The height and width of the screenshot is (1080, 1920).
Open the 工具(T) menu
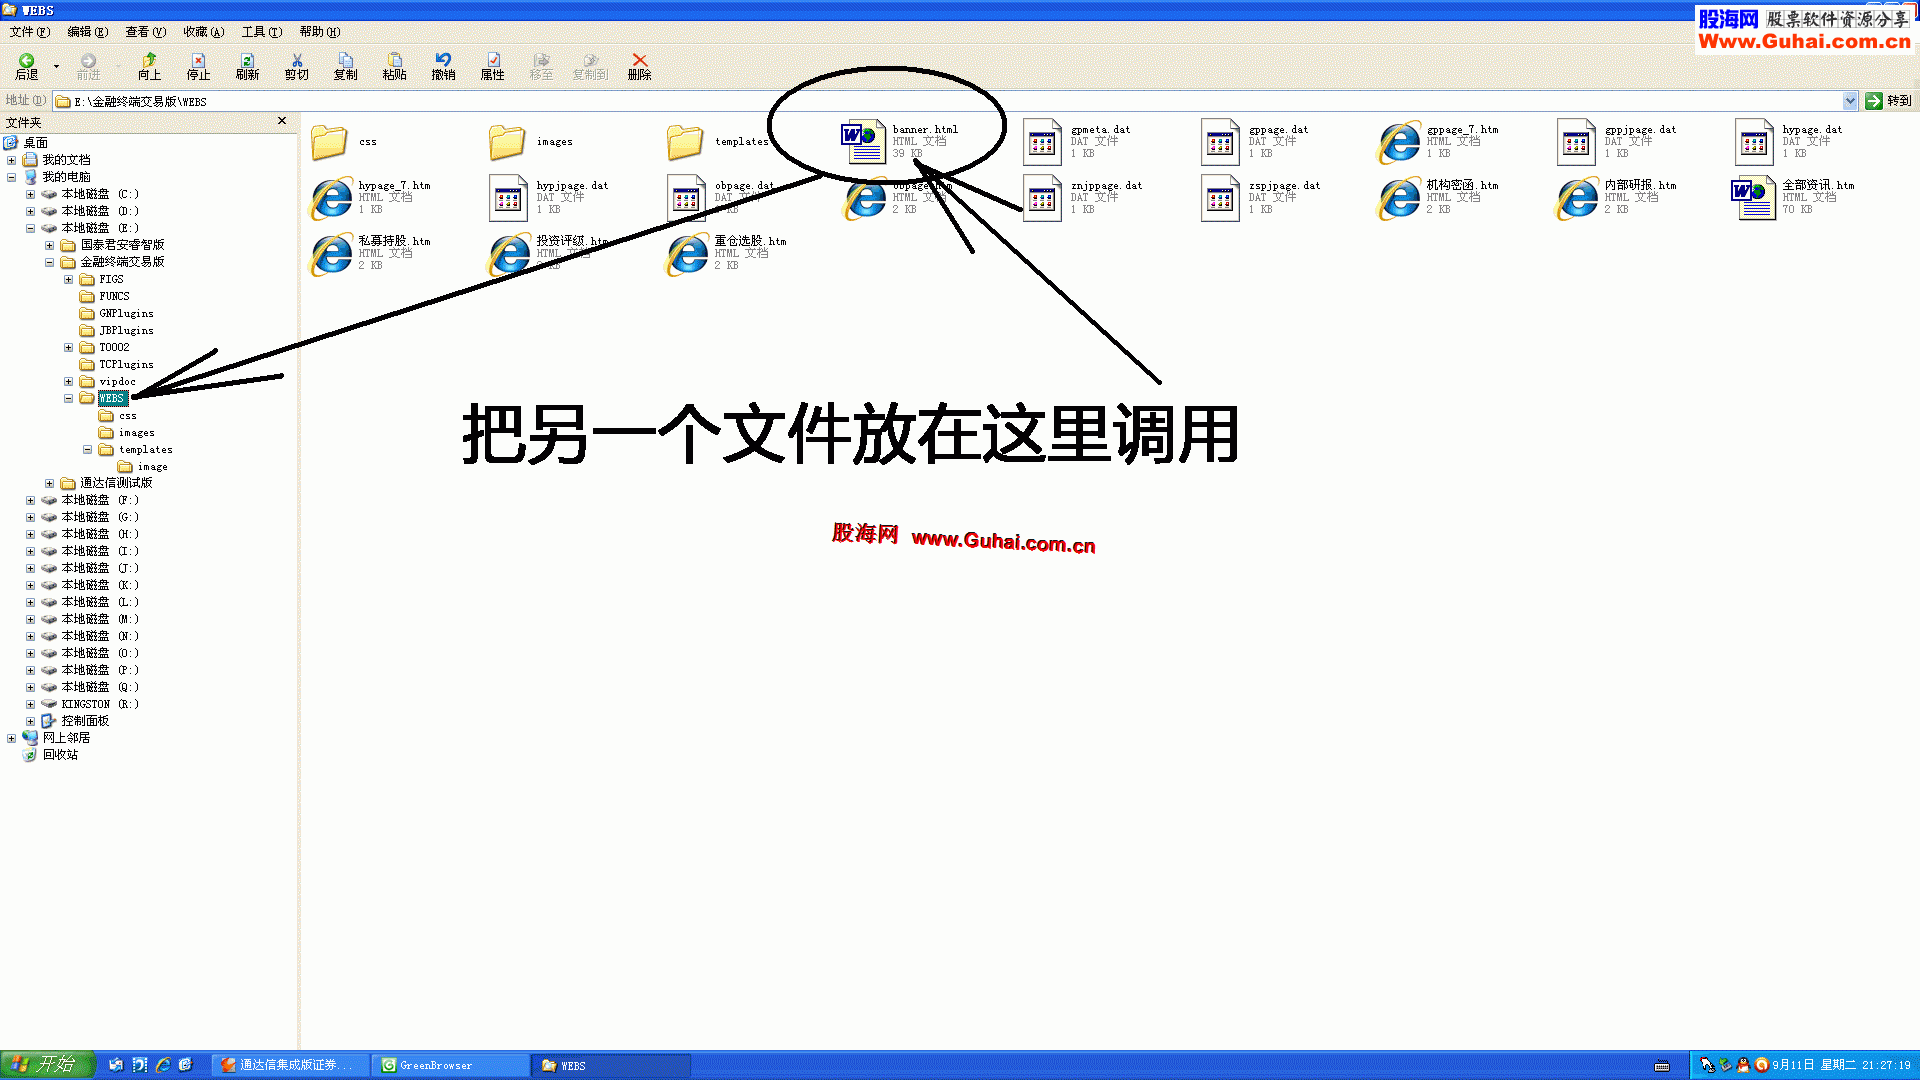coord(262,32)
